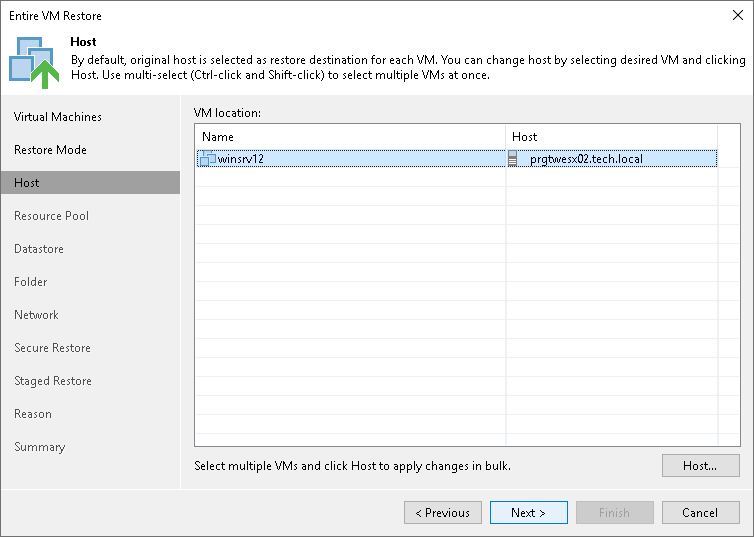Select the winsrv12 row name

(241, 159)
